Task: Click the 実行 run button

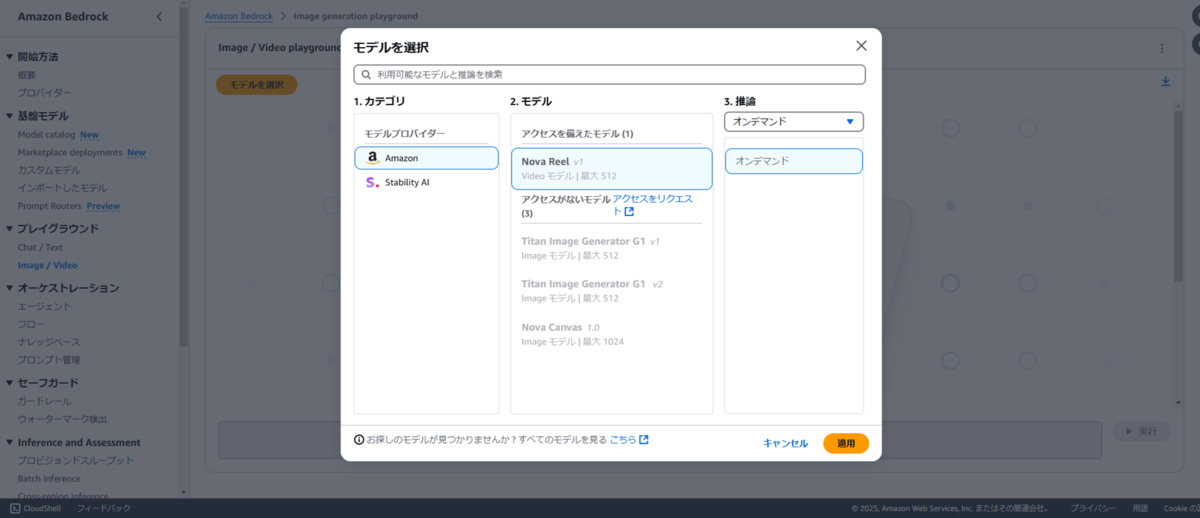Action: click(x=1141, y=431)
